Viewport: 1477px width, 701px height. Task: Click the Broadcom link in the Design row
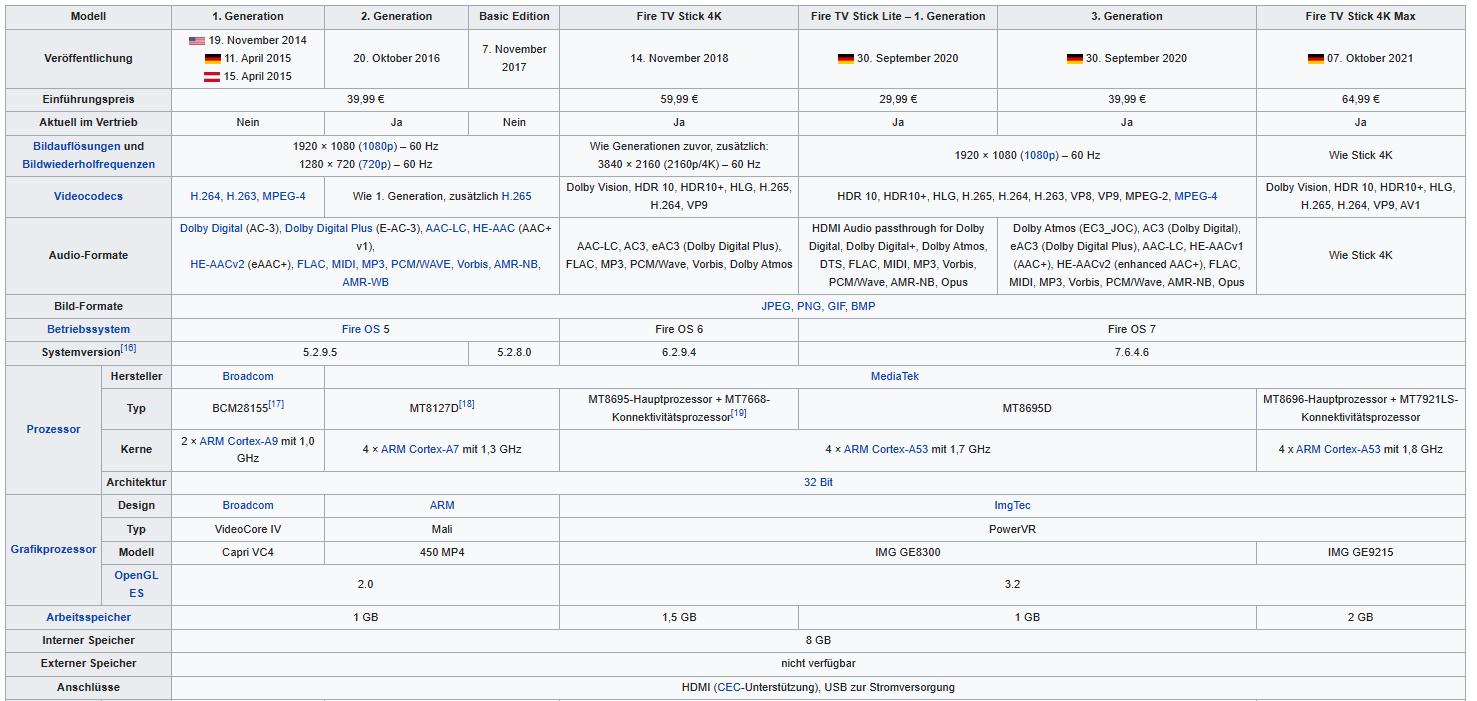point(248,505)
